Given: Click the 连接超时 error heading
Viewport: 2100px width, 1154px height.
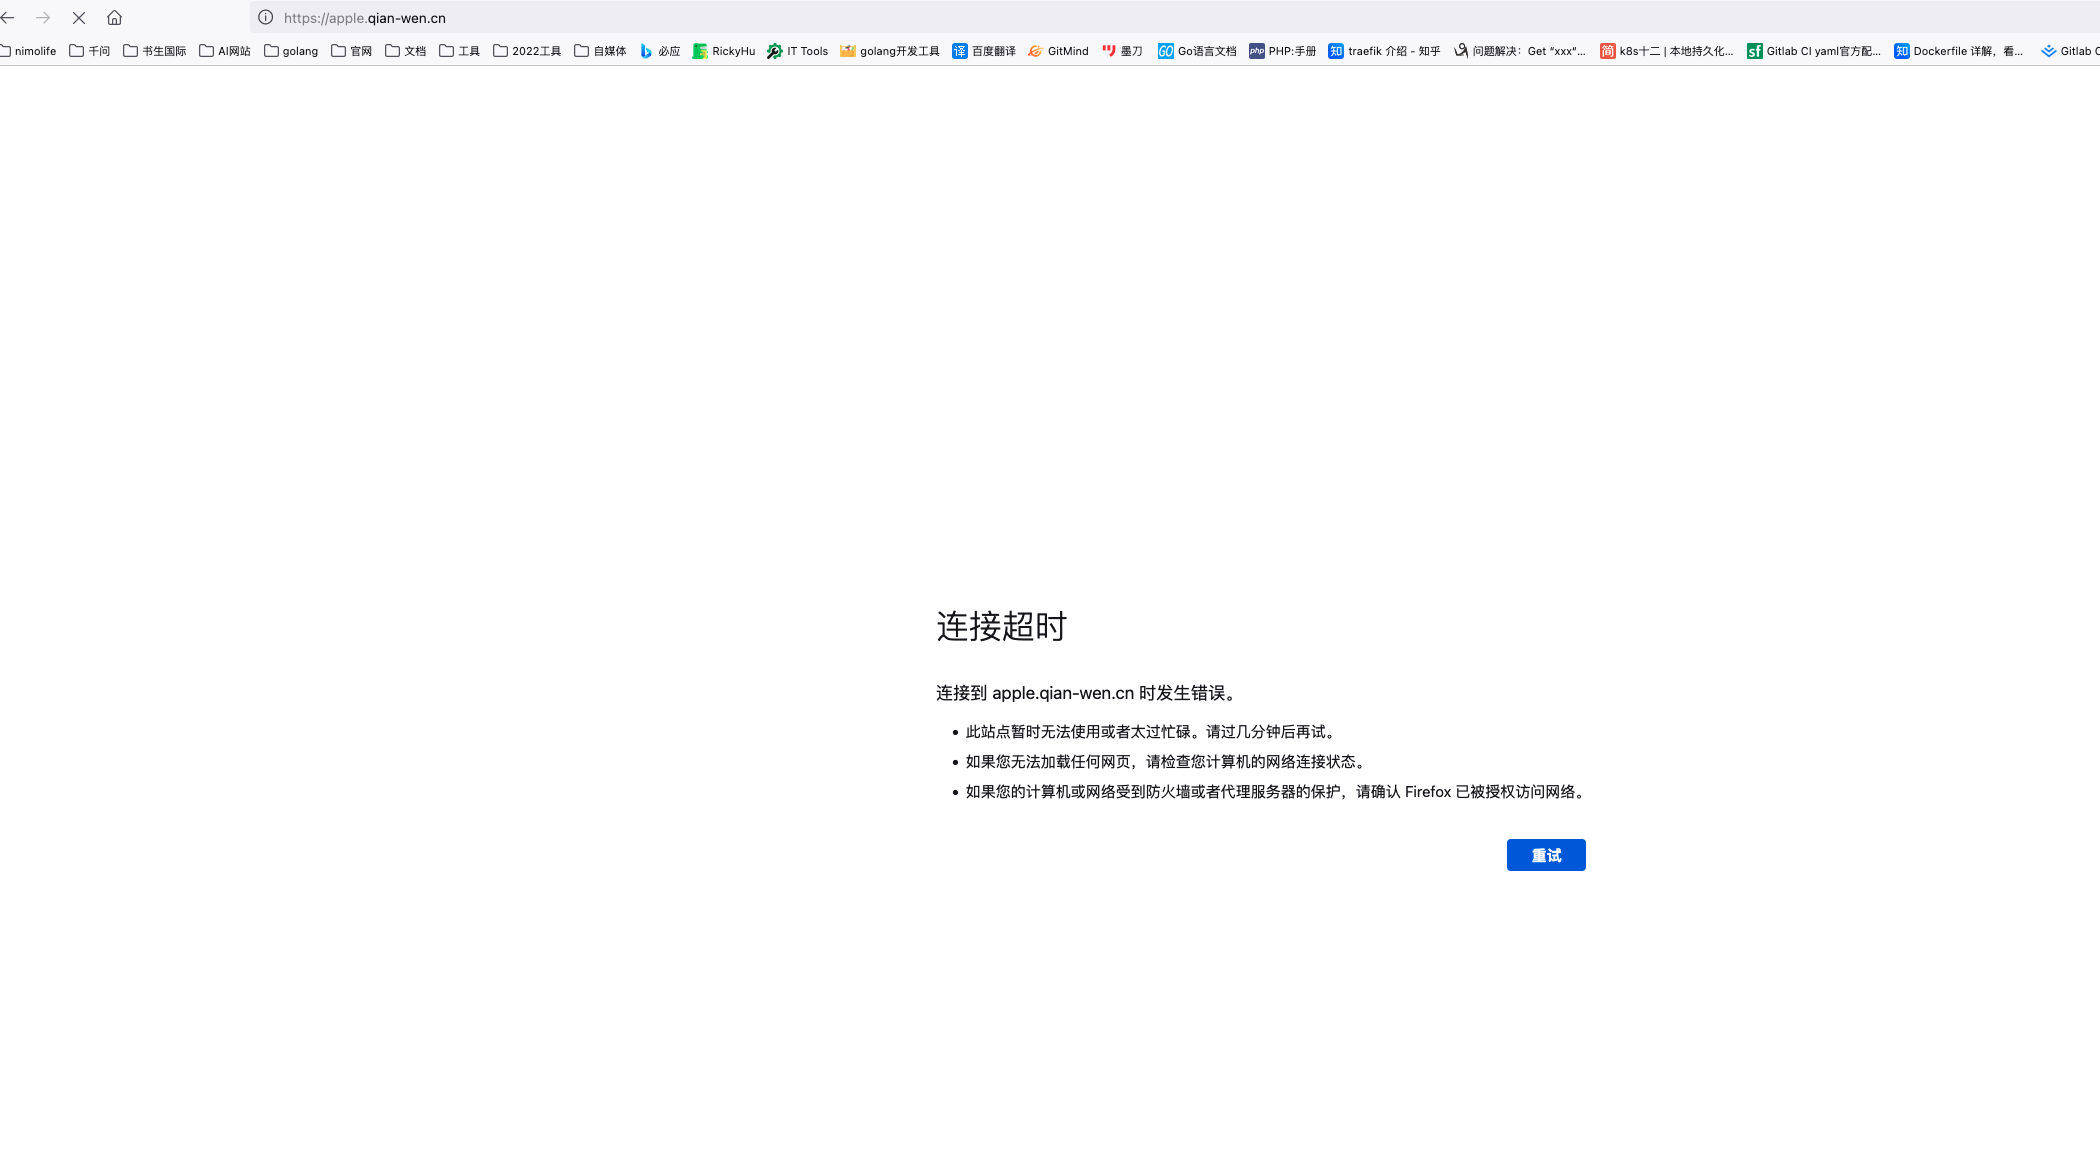Looking at the screenshot, I should coord(1002,626).
